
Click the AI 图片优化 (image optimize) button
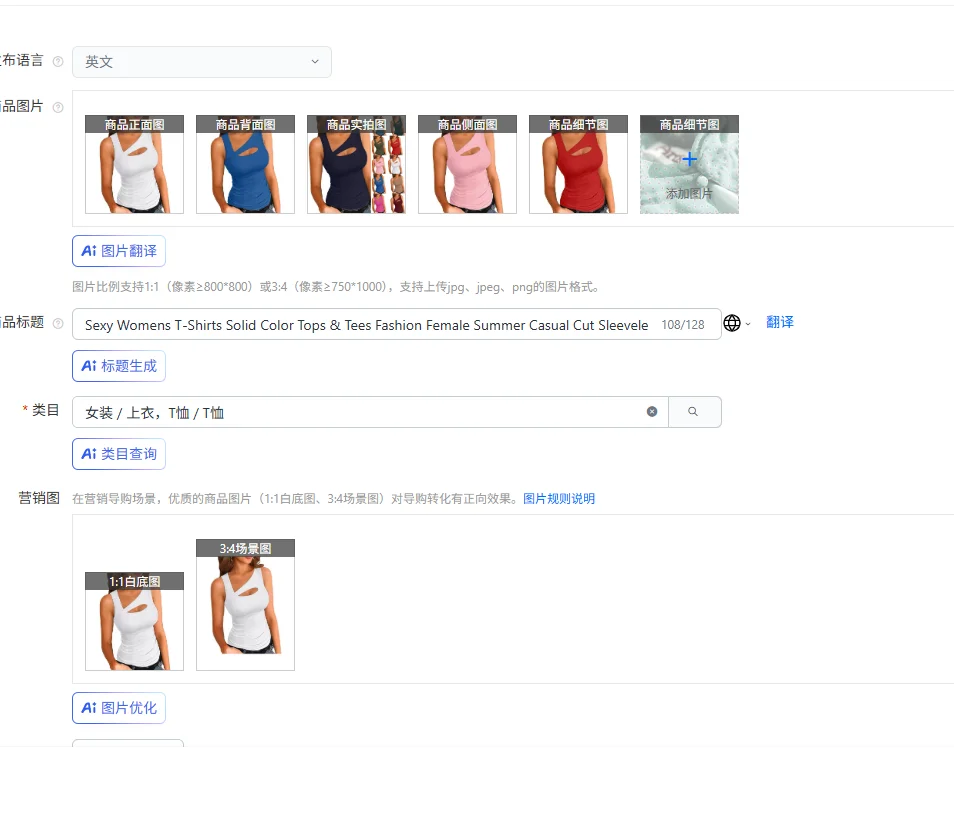coord(118,707)
